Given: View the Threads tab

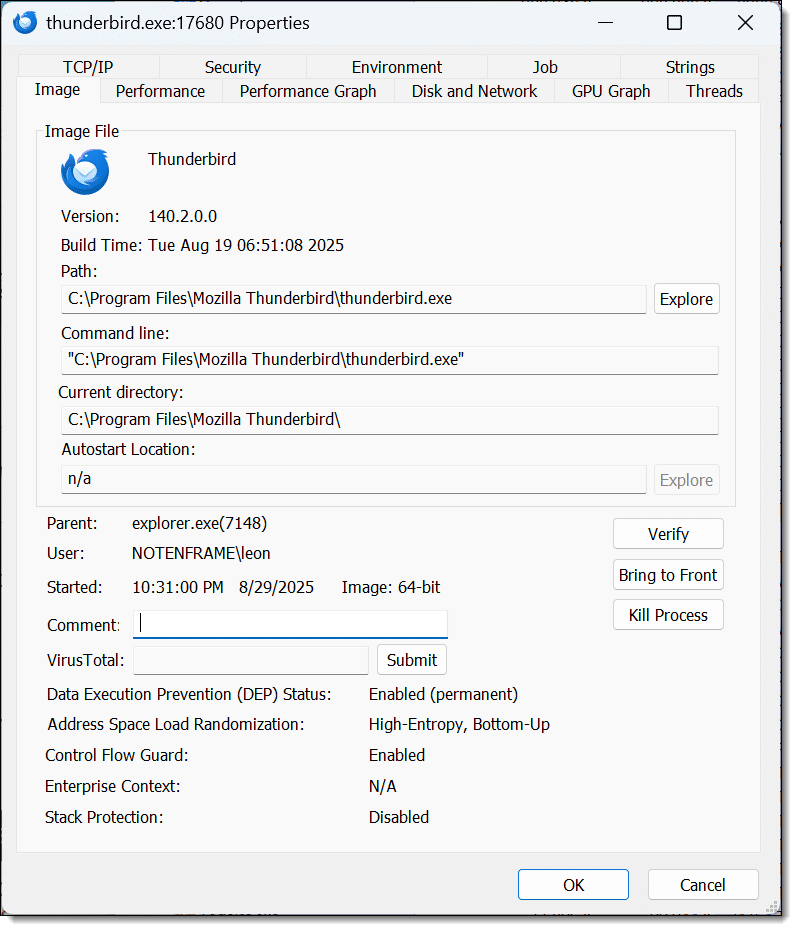Looking at the screenshot, I should 714,91.
